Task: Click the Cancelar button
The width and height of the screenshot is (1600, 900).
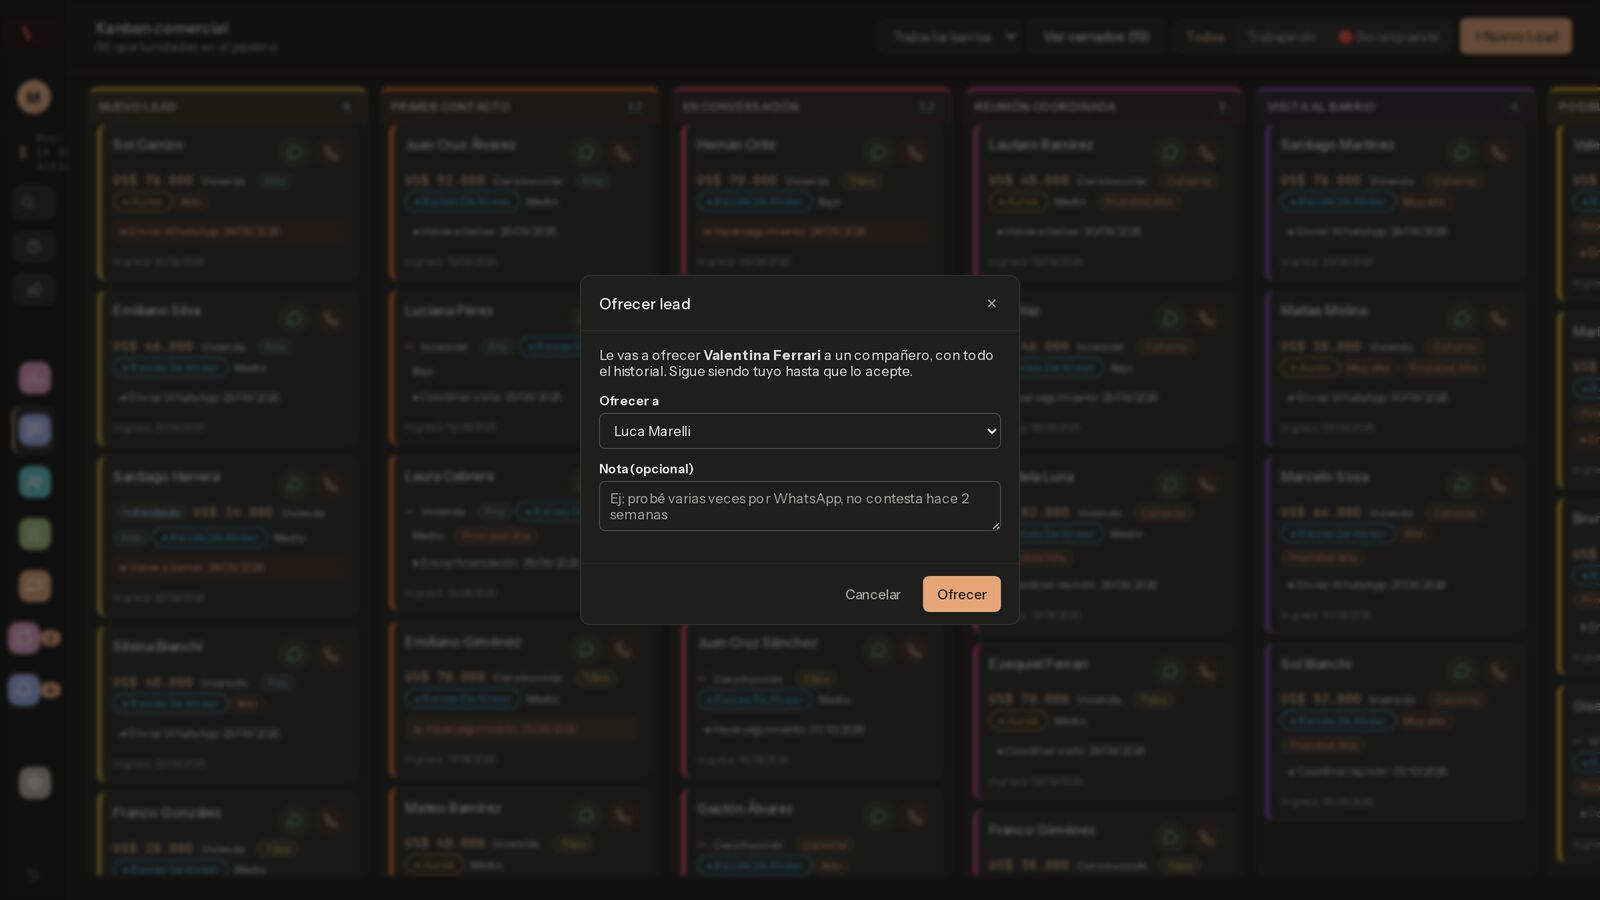Action: point(872,594)
